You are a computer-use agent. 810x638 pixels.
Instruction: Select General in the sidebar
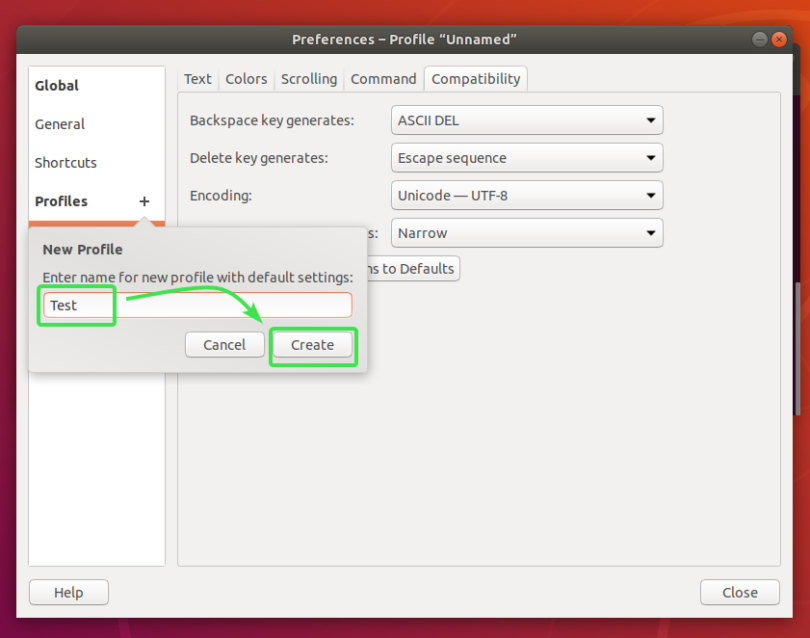point(59,124)
